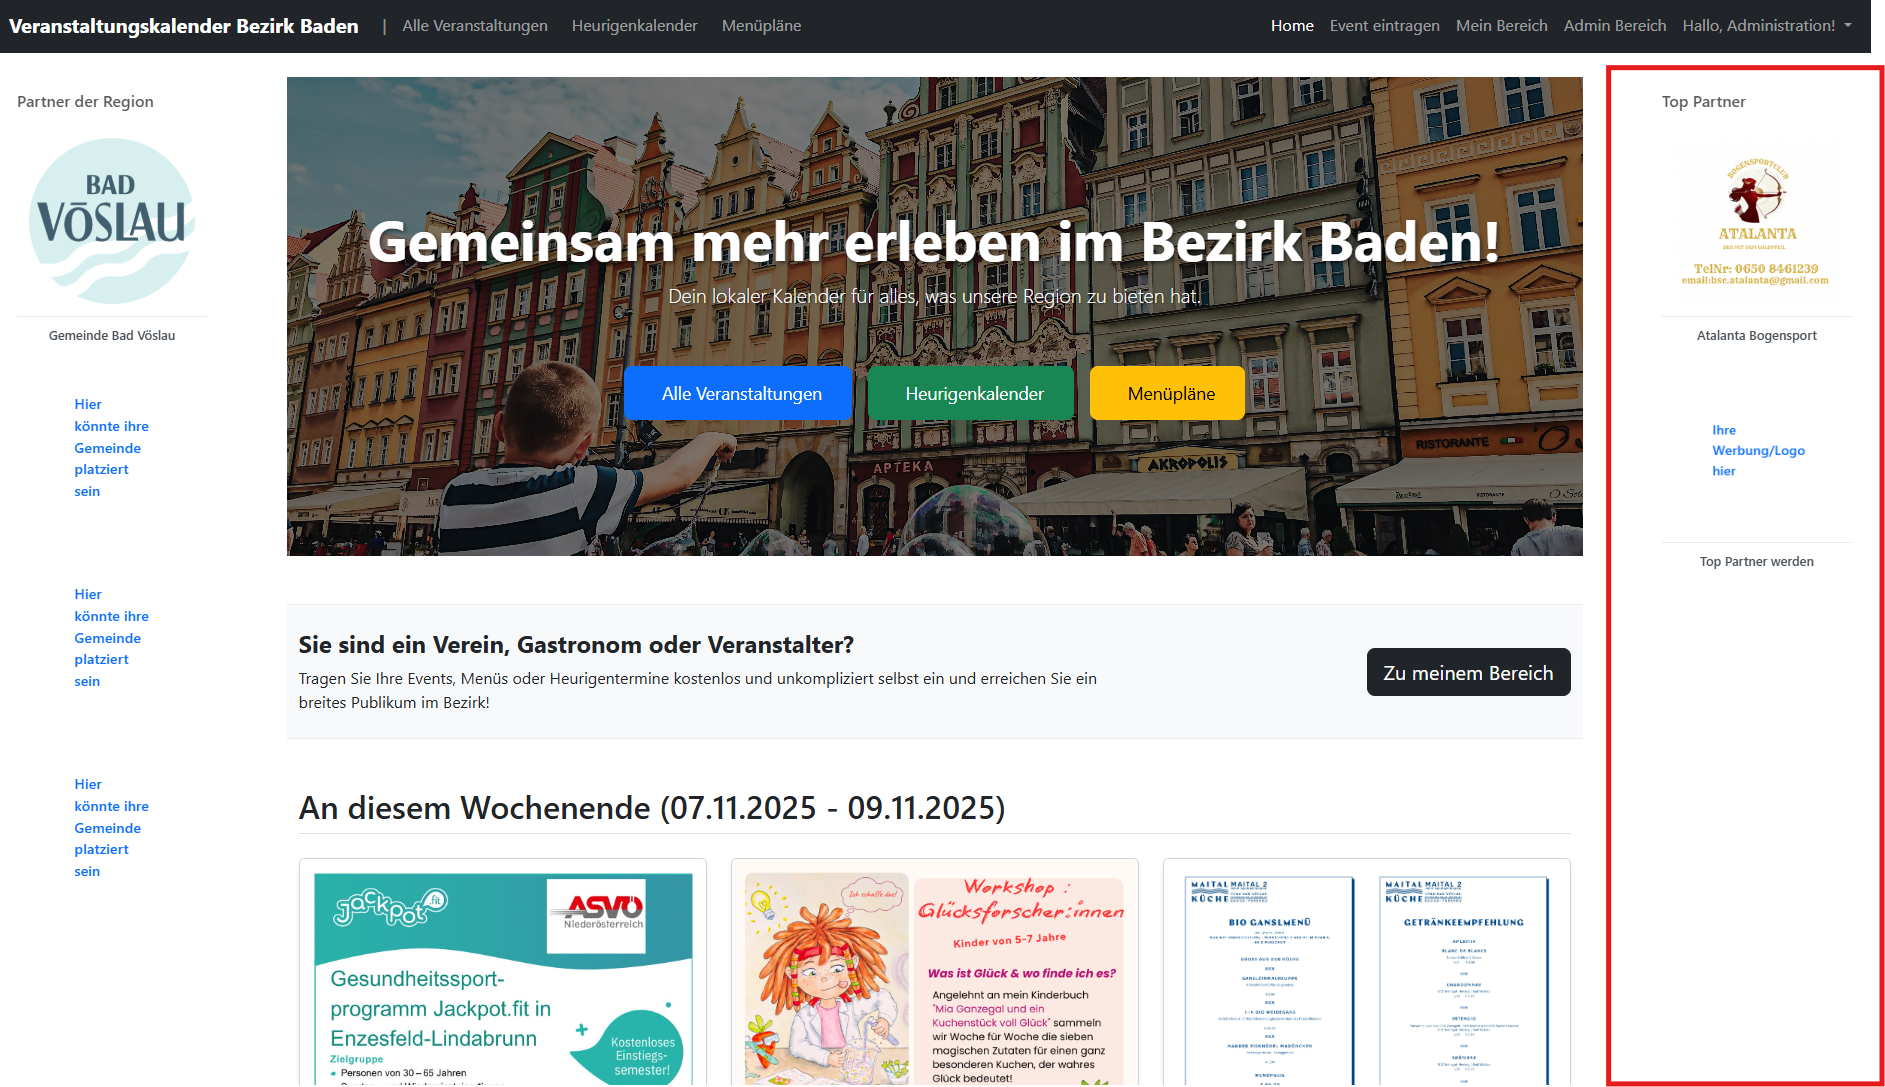Open the Ihre Werbung/Logo hier link
Viewport: 1885px width, 1087px height.
pyautogui.click(x=1758, y=450)
